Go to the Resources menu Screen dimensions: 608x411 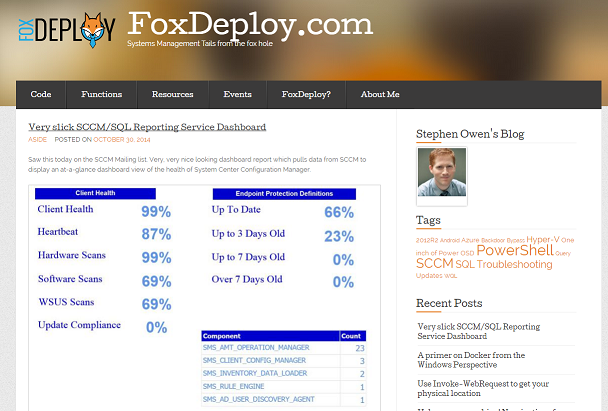click(x=173, y=94)
